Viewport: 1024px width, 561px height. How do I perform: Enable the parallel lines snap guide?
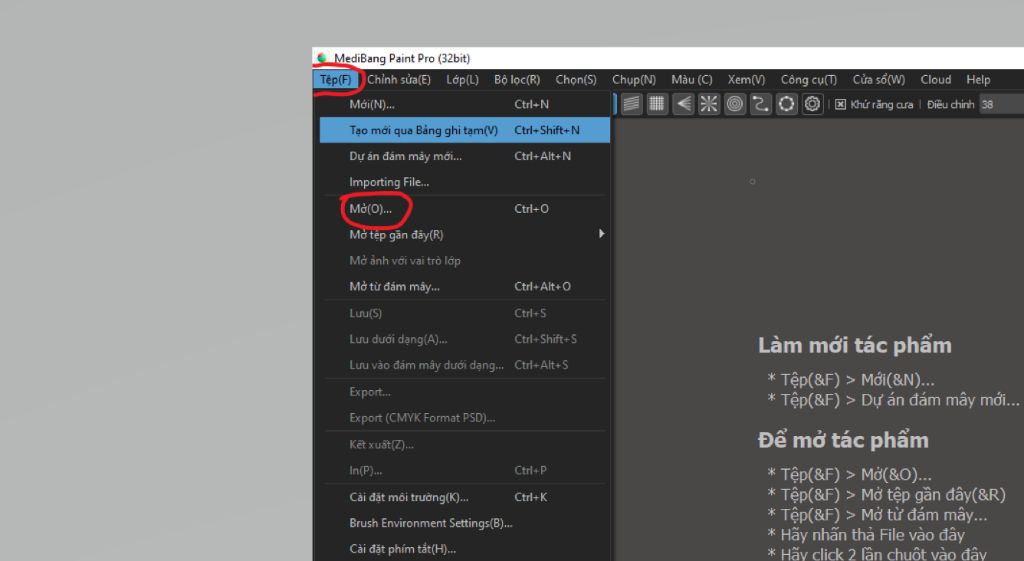point(631,104)
